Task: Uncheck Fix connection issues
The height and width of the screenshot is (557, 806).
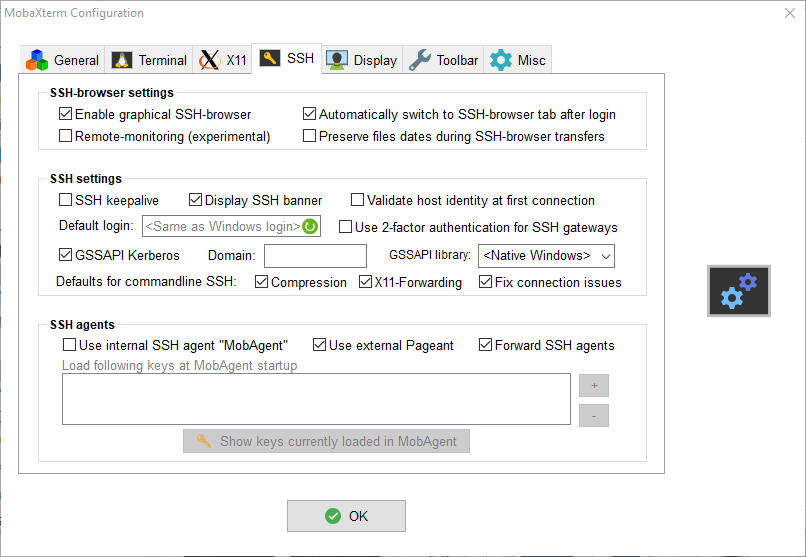Action: [485, 282]
